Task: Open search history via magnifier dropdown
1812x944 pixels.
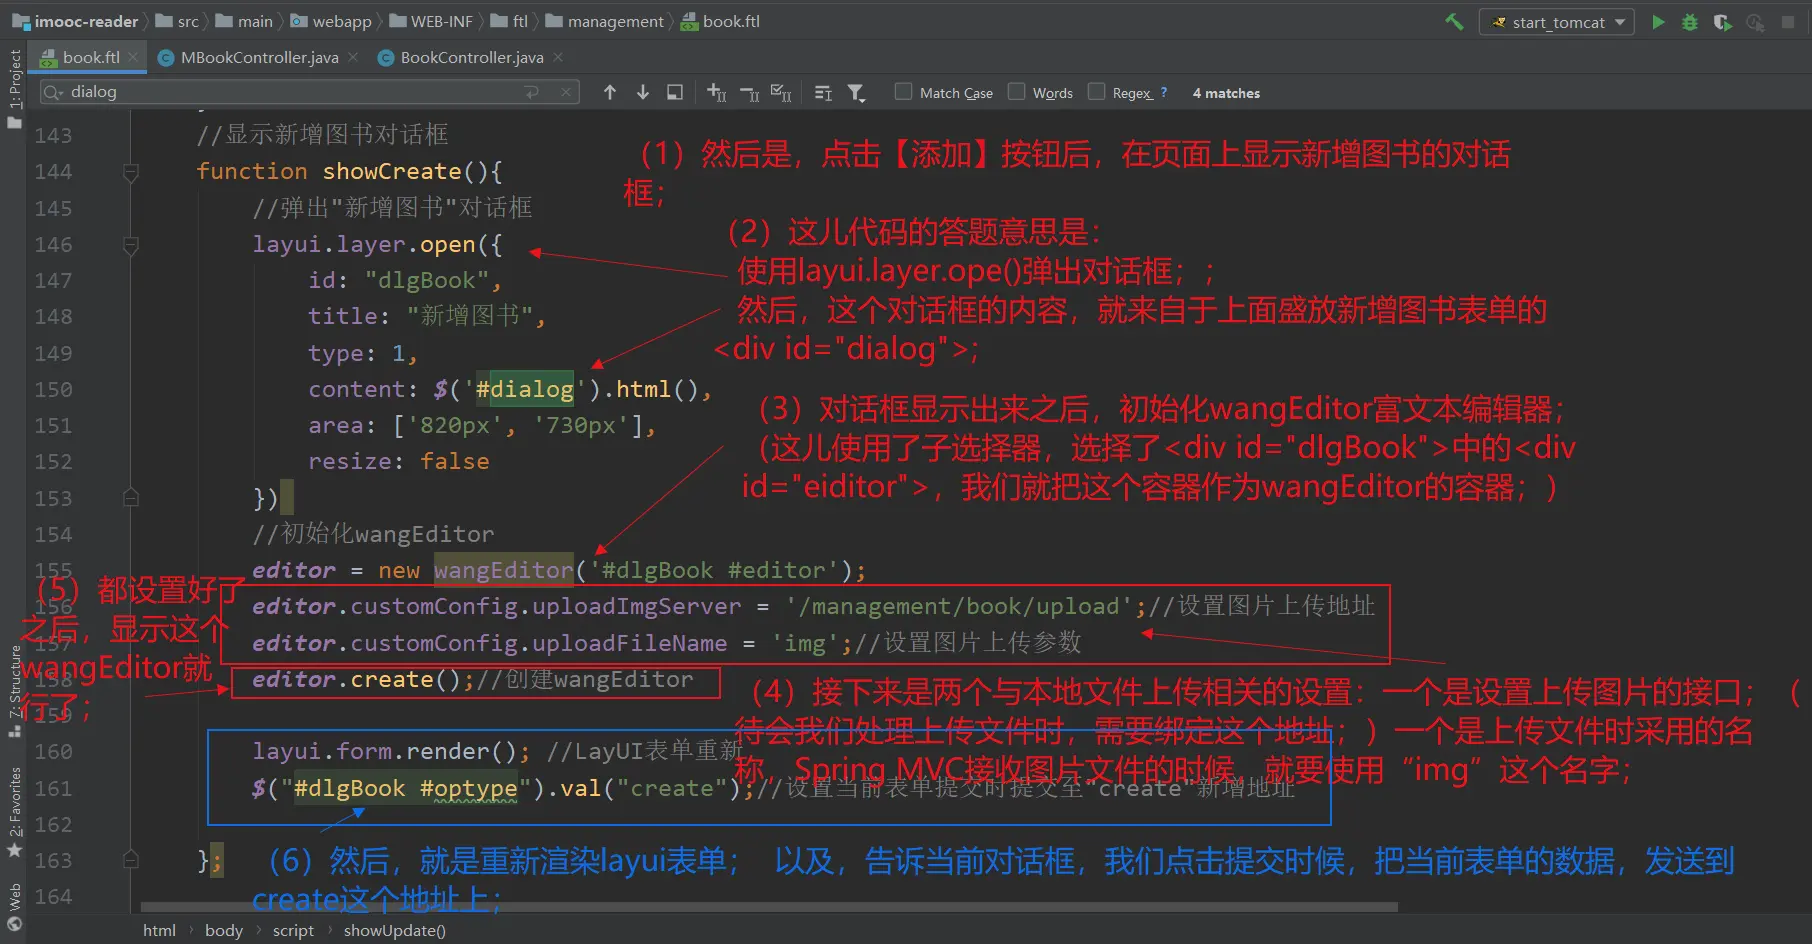Action: tap(54, 92)
